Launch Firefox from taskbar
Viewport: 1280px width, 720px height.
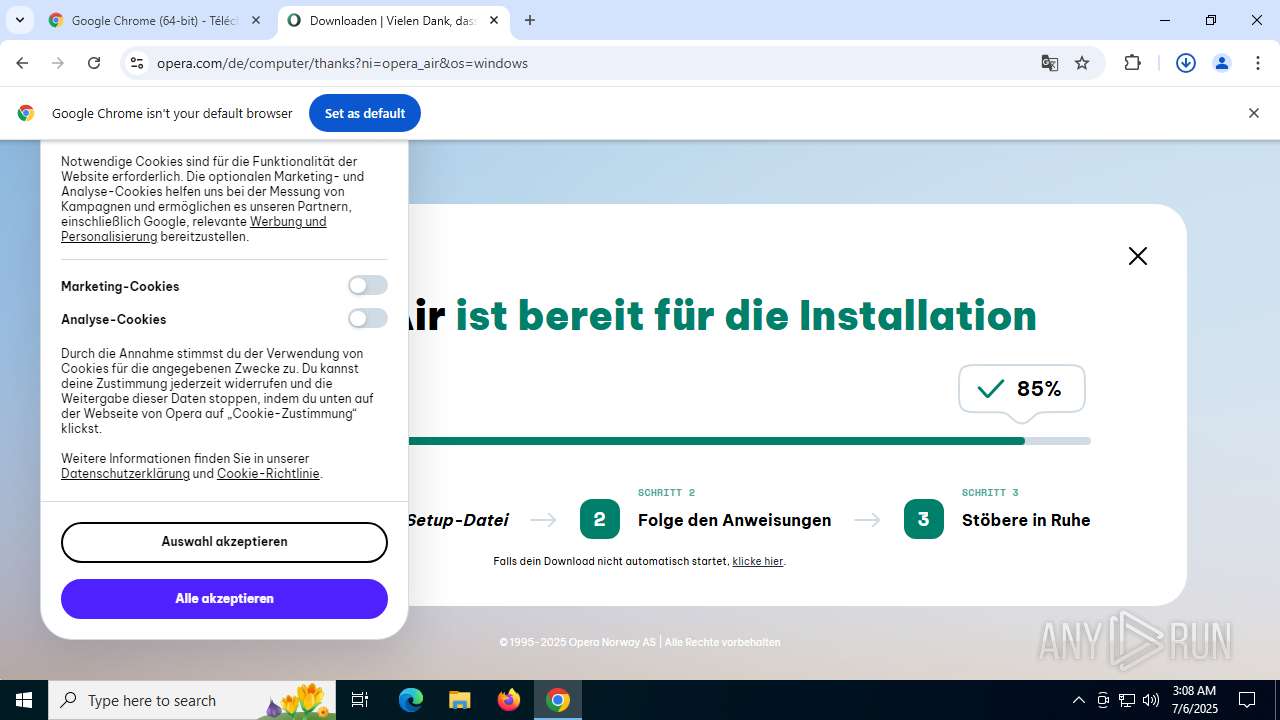point(509,700)
